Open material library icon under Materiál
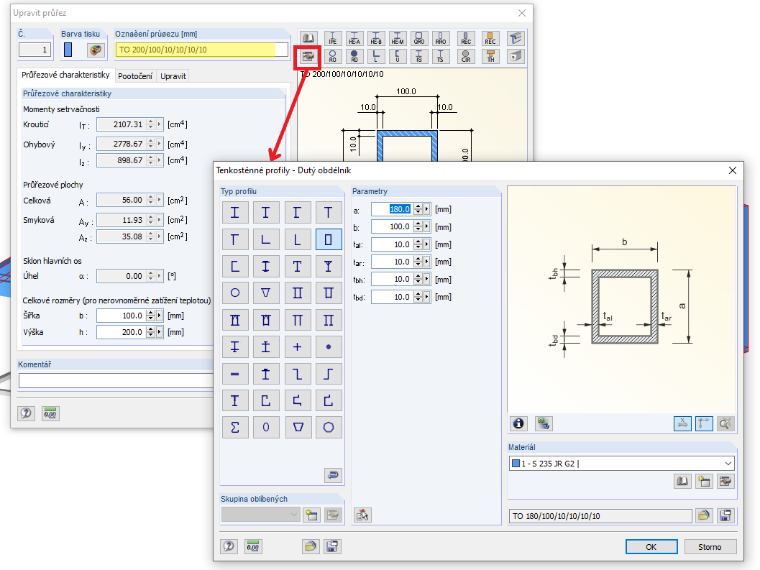760x570 pixels. 682,481
